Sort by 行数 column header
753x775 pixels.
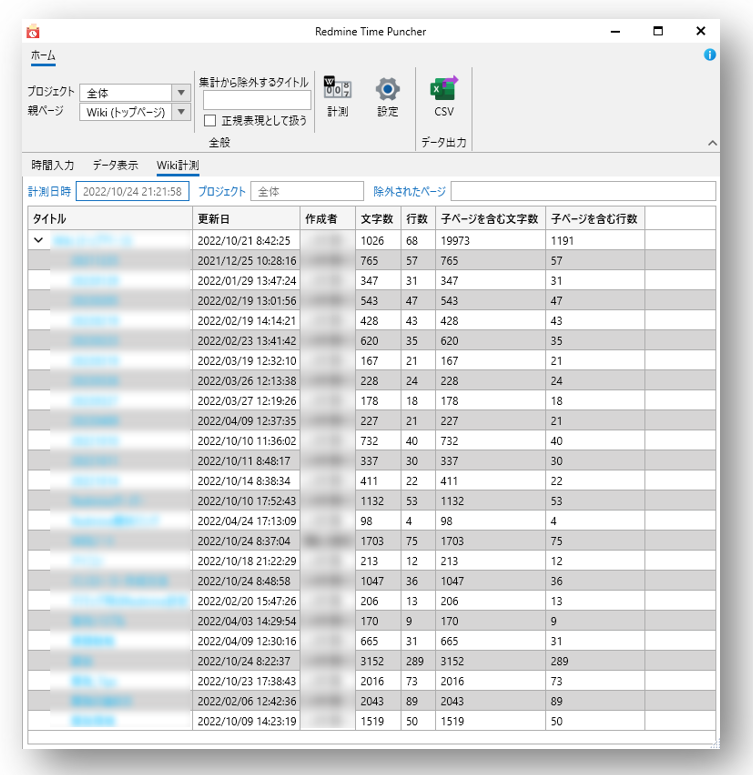pos(418,218)
